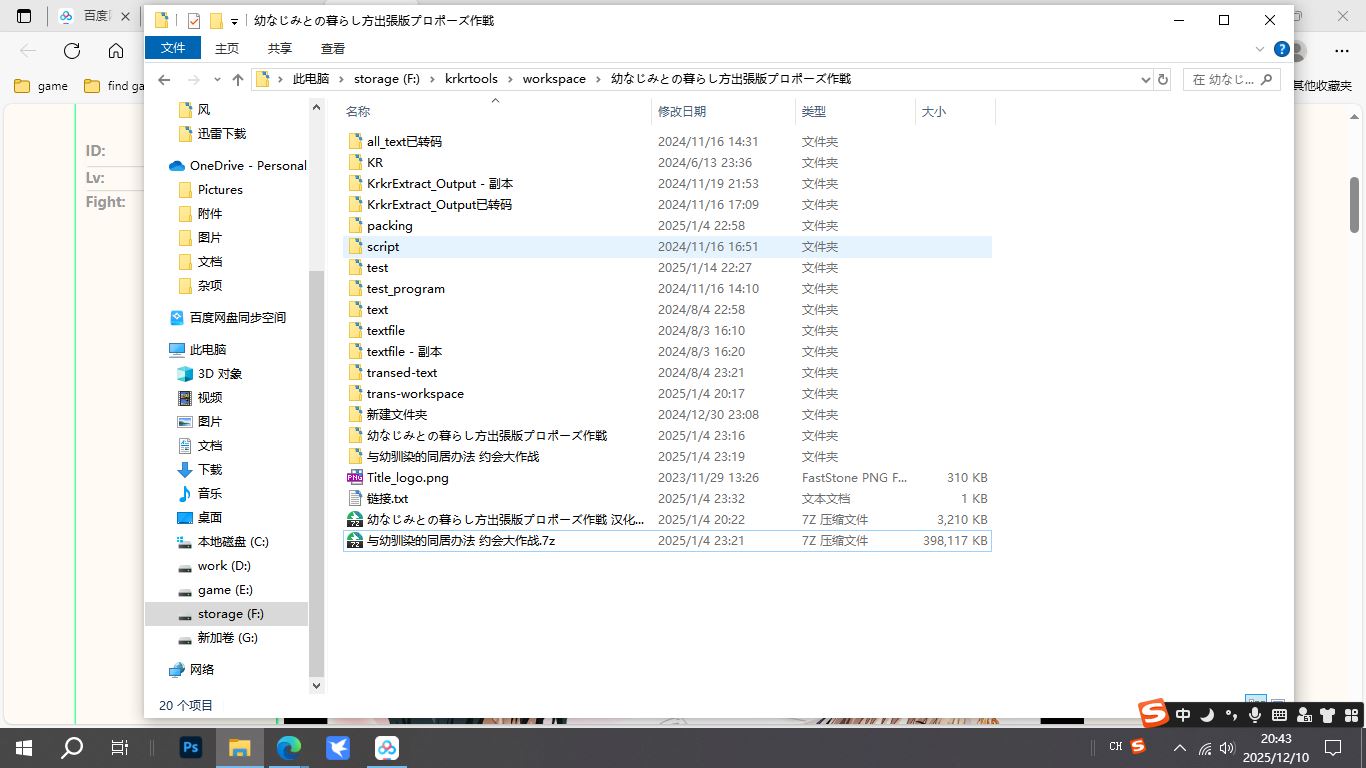
Task: Open the Sogou soft keyboard icon
Action: 1279,715
